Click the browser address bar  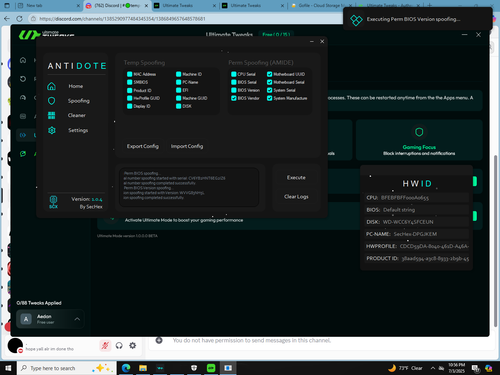point(187,19)
